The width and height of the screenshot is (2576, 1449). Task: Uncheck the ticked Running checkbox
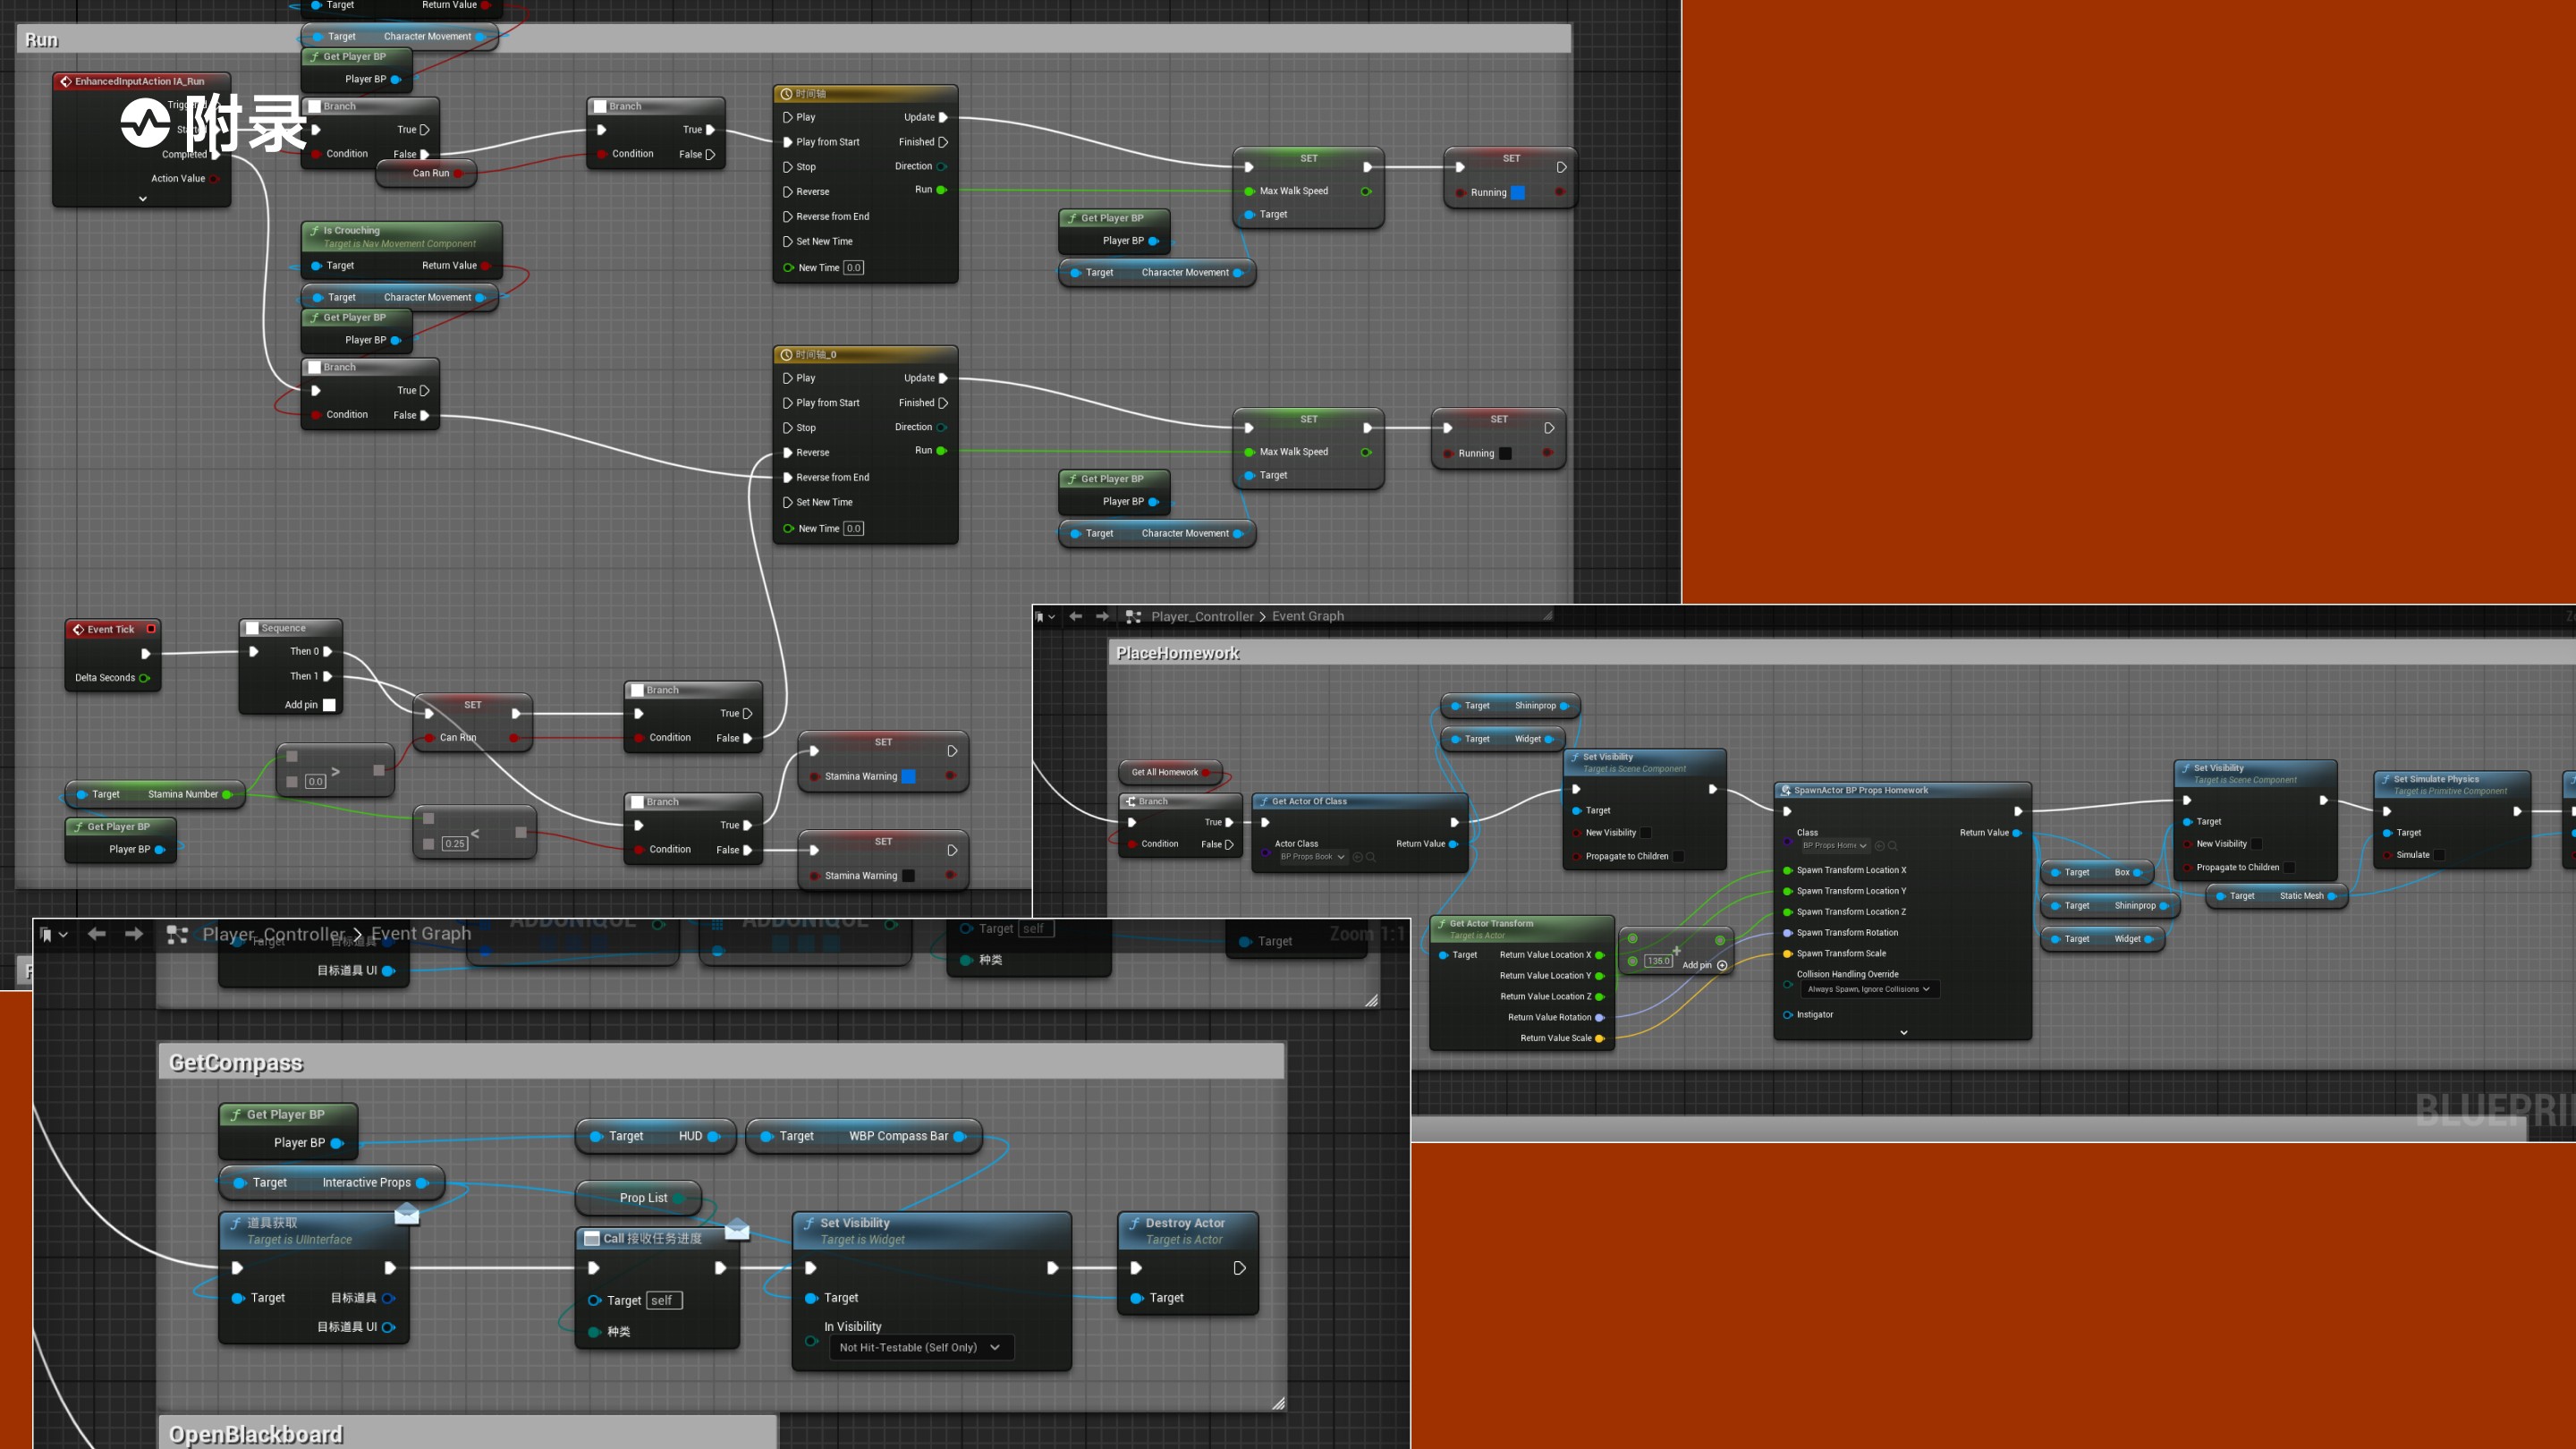click(1517, 192)
